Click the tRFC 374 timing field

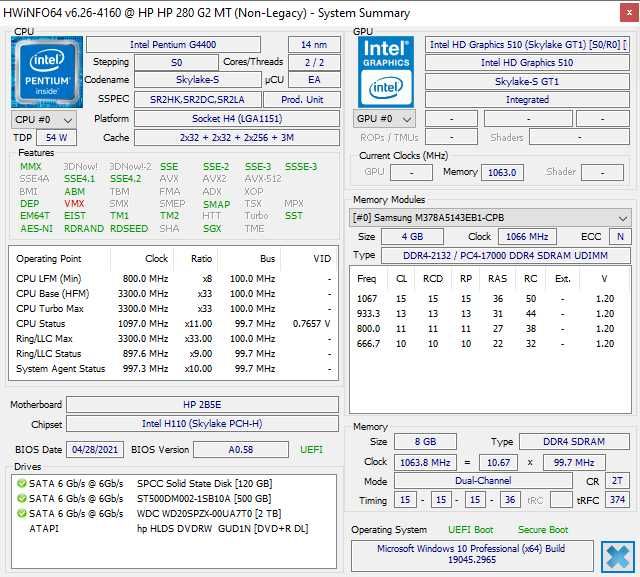click(x=618, y=500)
